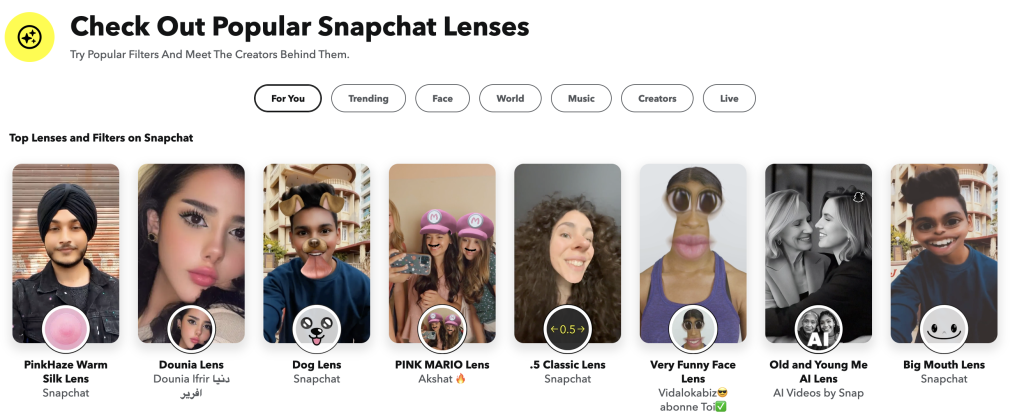1024x418 pixels.
Task: Select the Dounia Lens round avatar icon
Action: pyautogui.click(x=191, y=329)
